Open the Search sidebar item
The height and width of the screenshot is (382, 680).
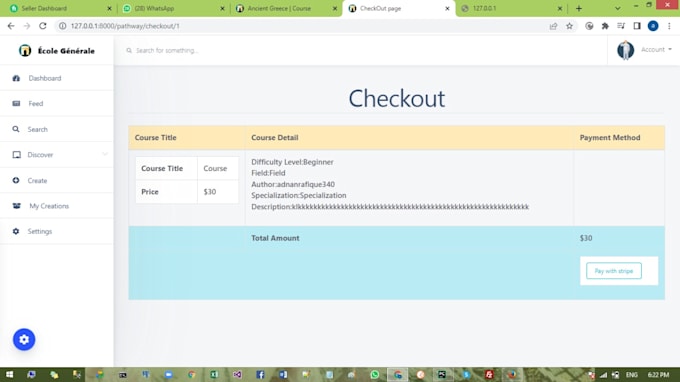point(57,129)
